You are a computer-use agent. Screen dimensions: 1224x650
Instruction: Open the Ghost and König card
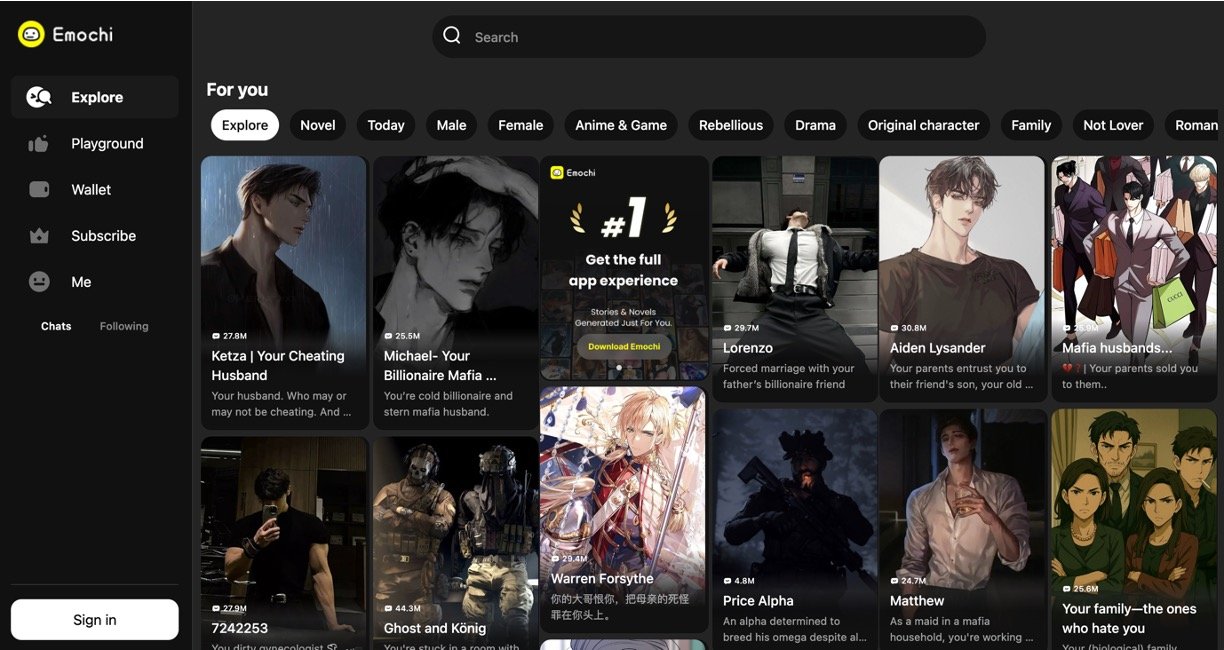click(x=456, y=543)
